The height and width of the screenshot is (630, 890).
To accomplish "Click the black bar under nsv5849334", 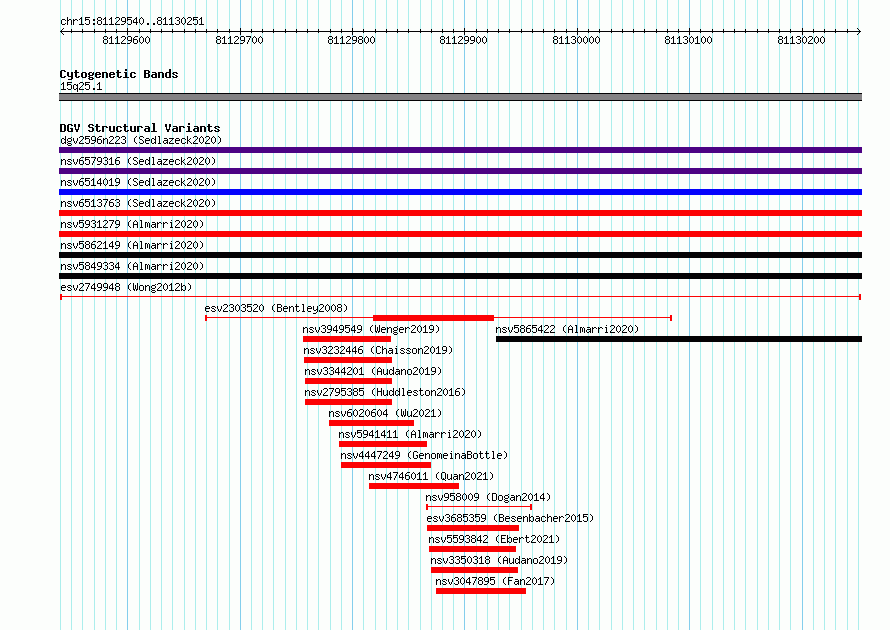I will tap(460, 276).
